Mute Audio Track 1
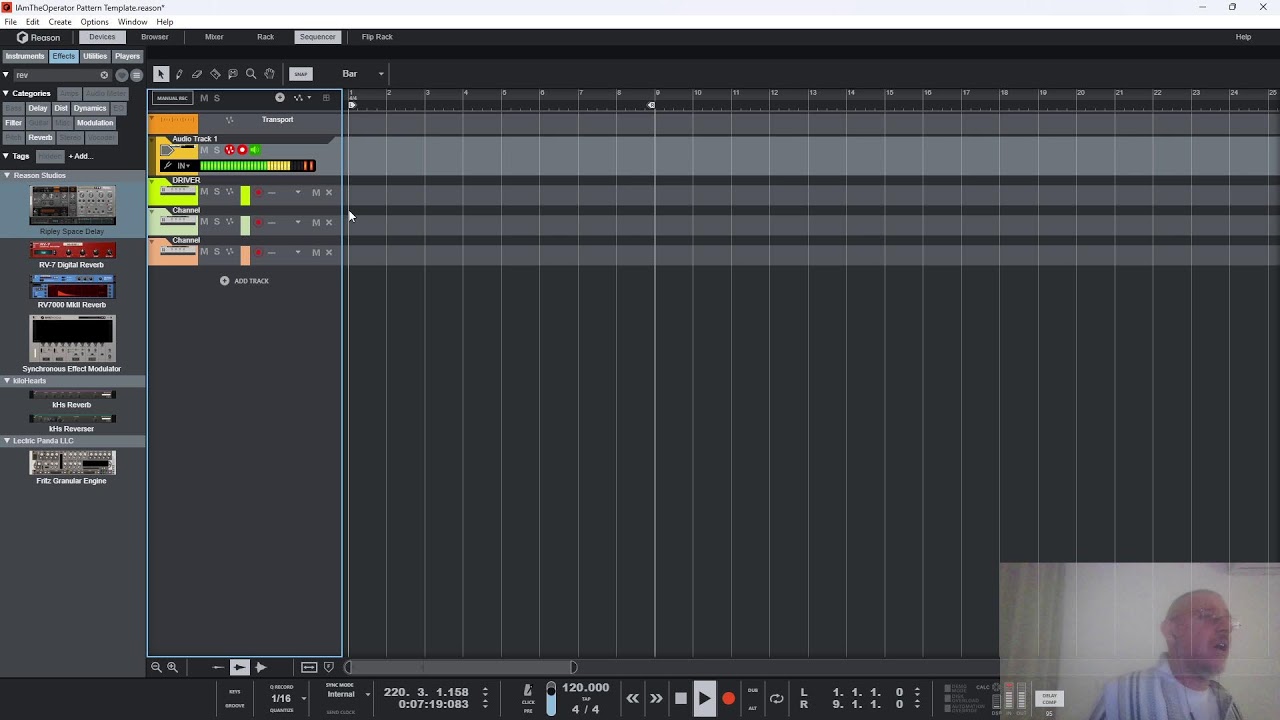 (x=204, y=150)
